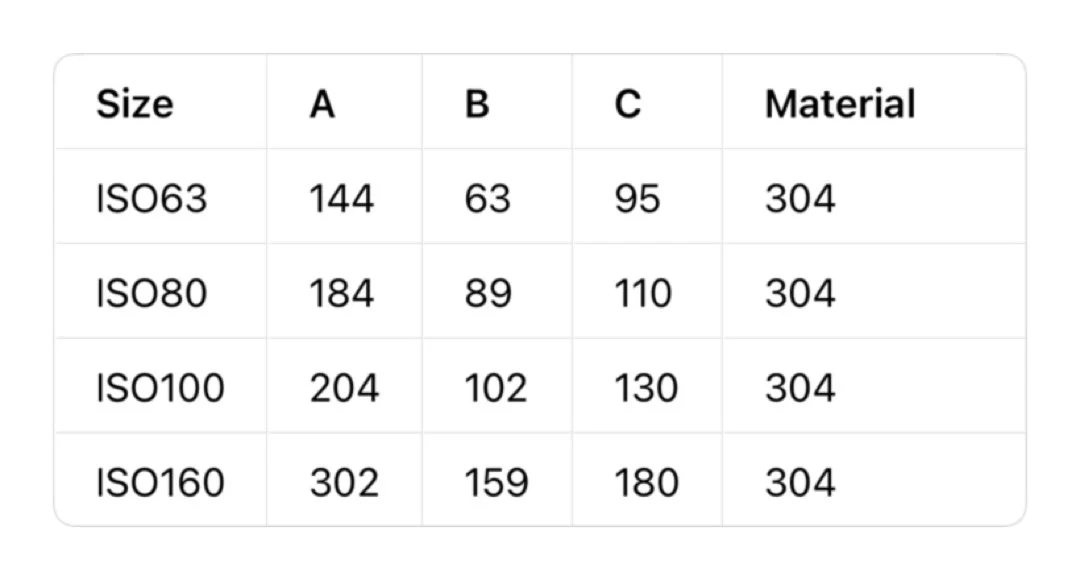Select the ISO80 row's 89 cell

(x=488, y=293)
